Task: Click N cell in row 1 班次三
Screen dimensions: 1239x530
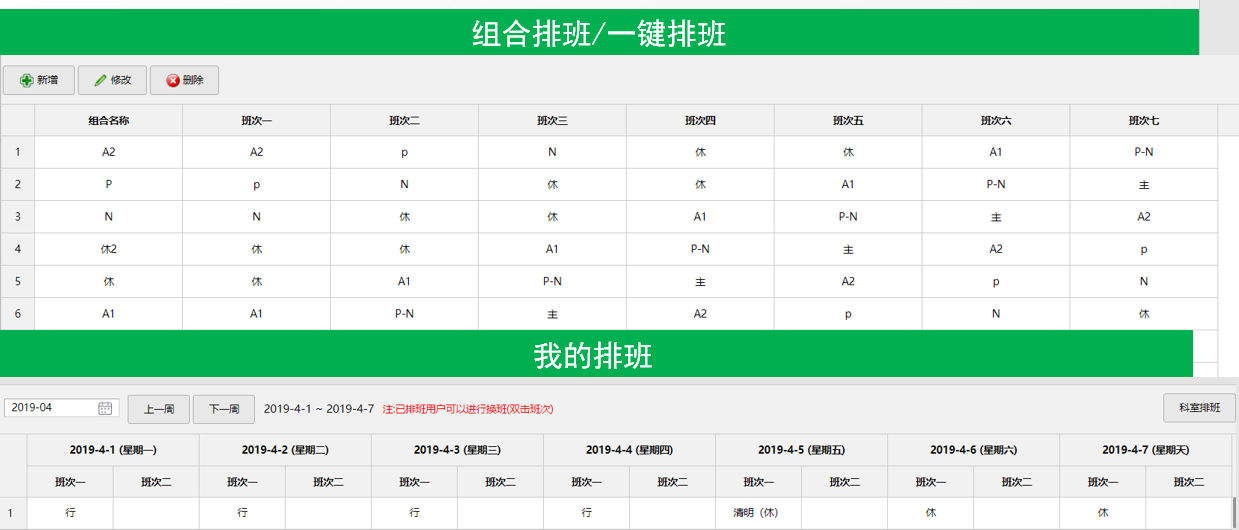Action: coord(552,152)
